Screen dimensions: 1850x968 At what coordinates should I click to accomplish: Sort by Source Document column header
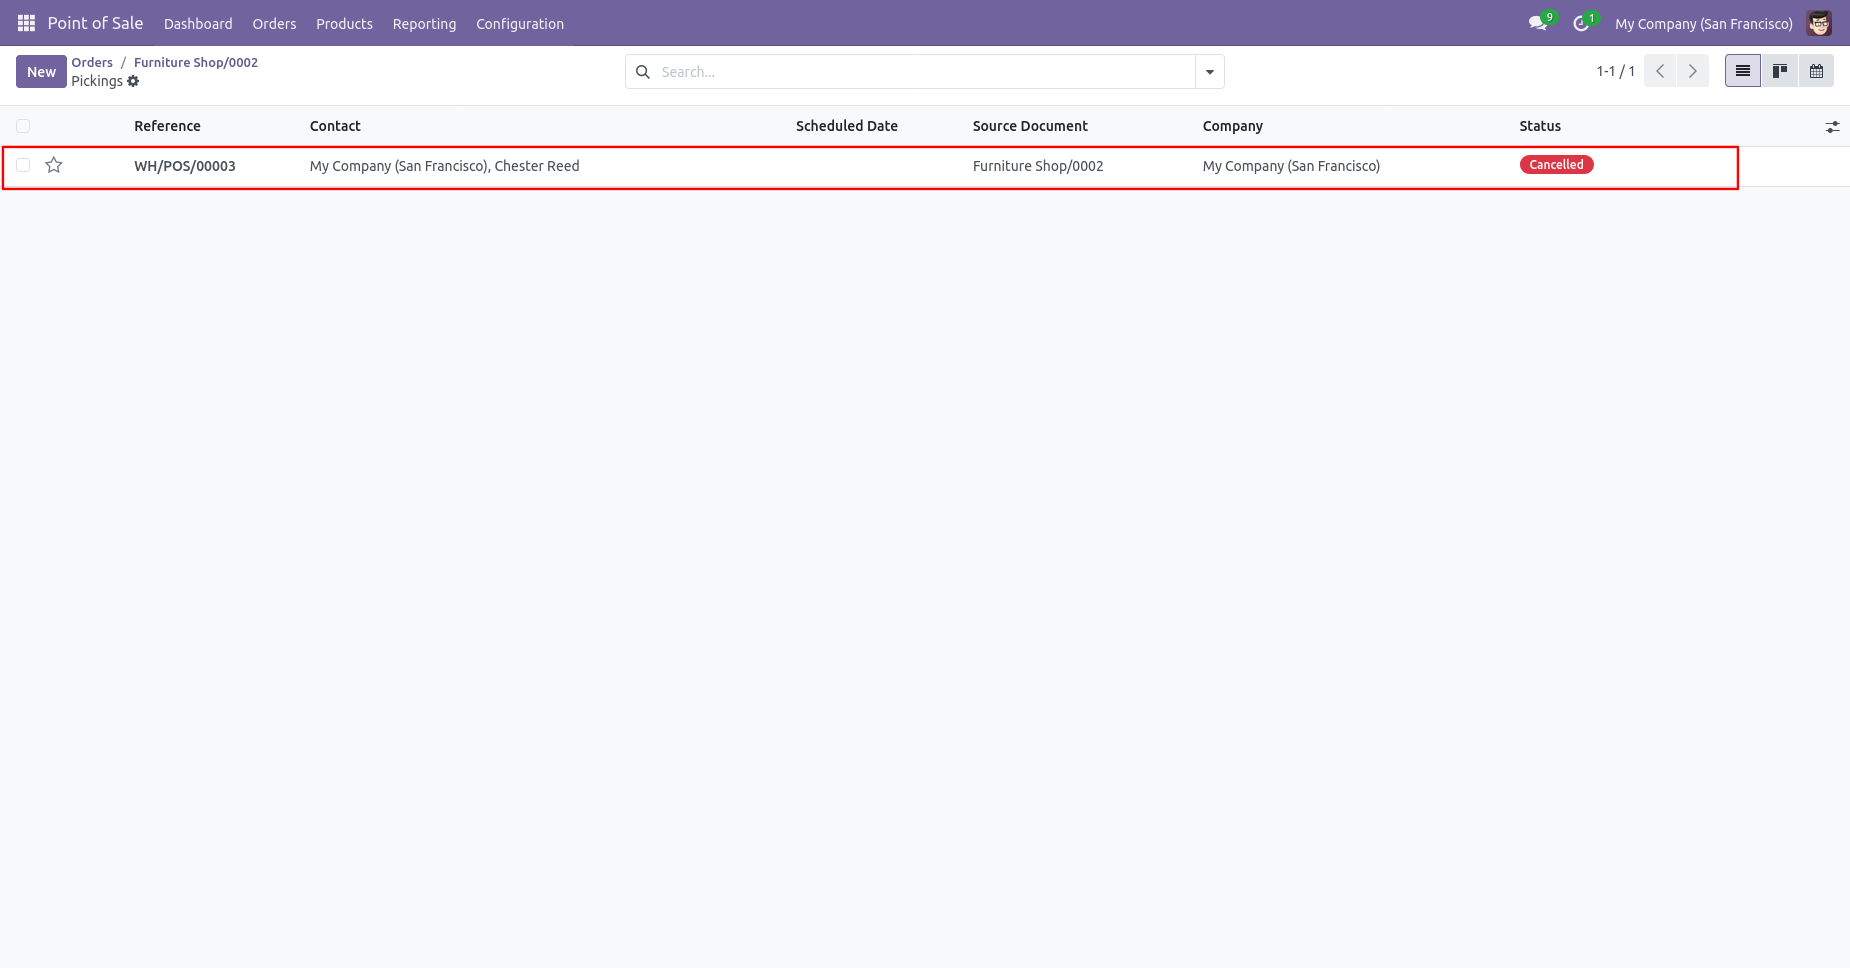pyautogui.click(x=1030, y=126)
